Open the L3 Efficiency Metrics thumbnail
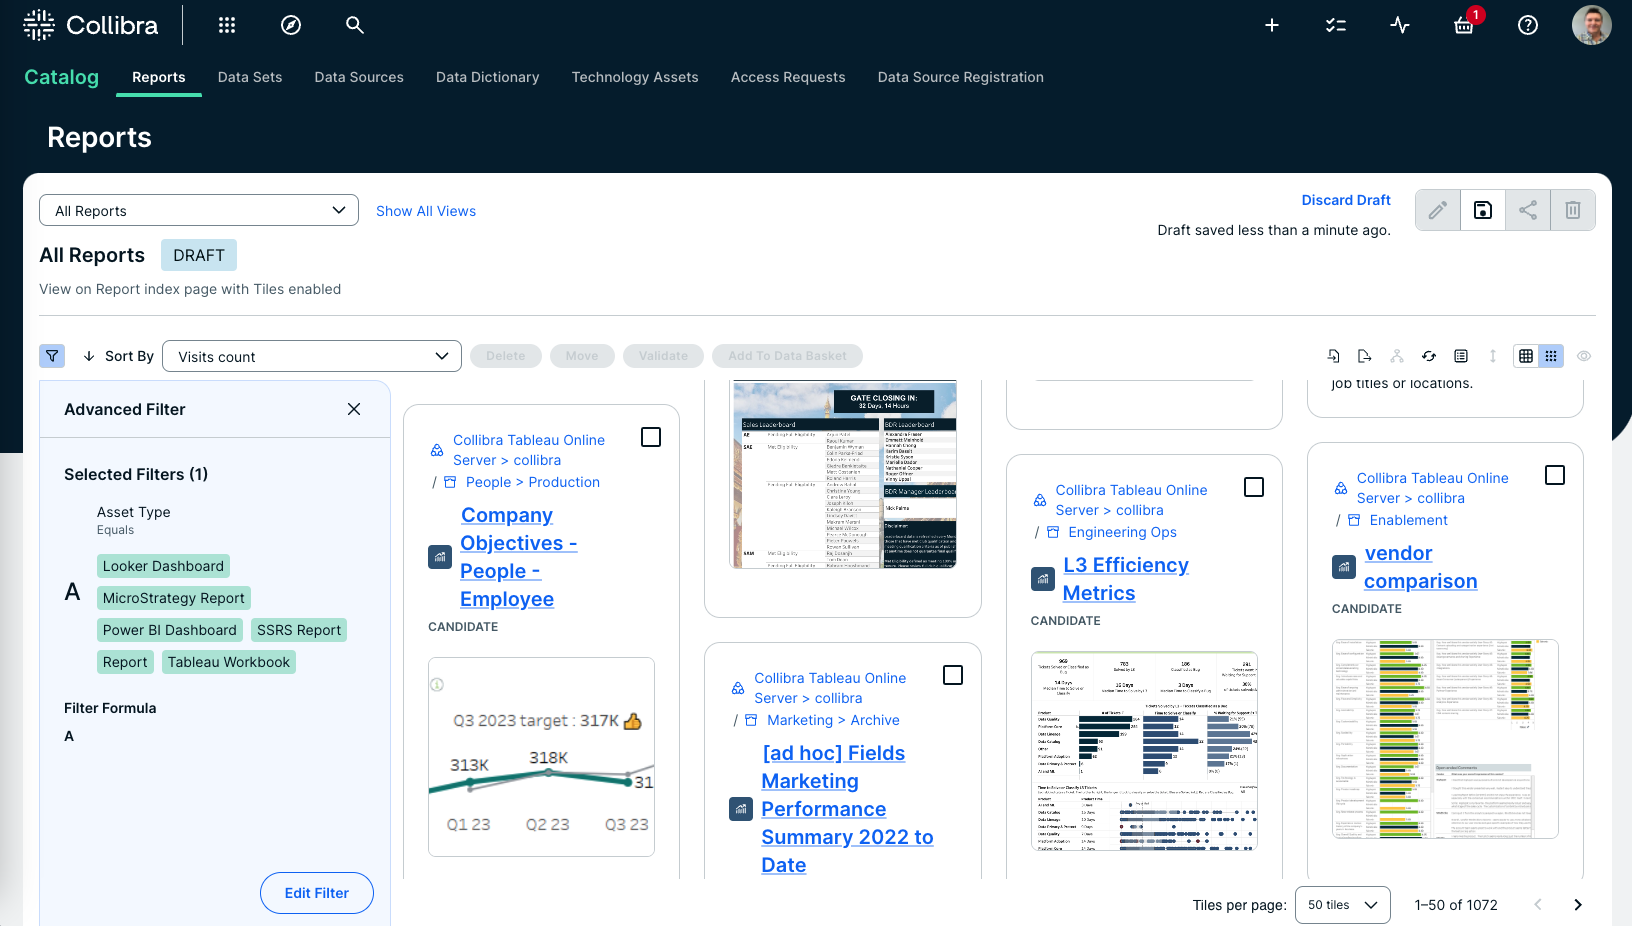 (1144, 751)
